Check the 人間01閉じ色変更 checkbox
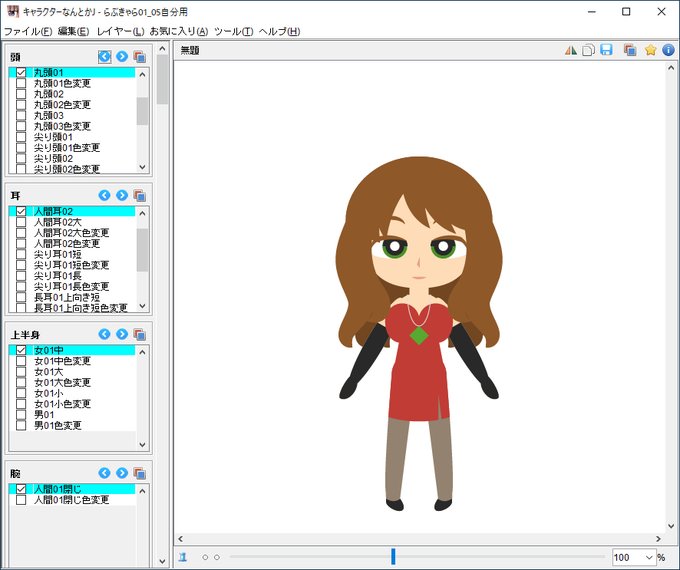The image size is (680, 570). click(21, 499)
